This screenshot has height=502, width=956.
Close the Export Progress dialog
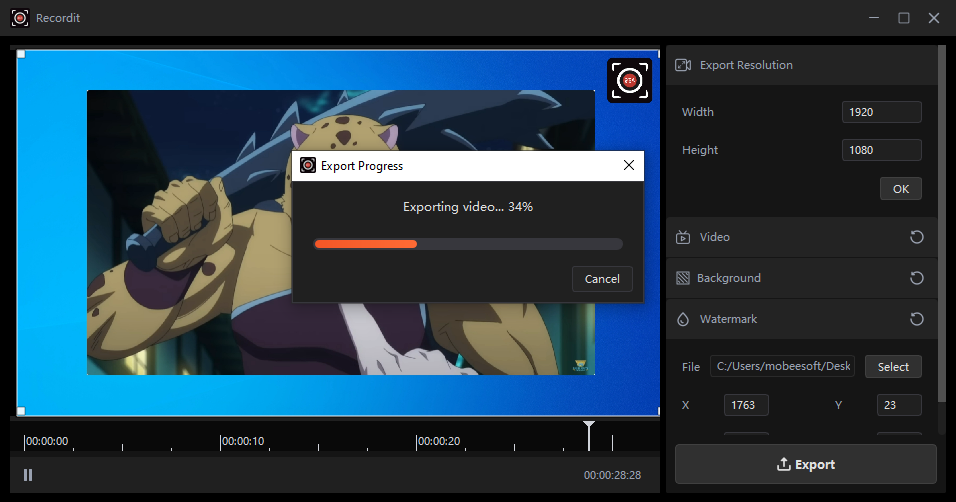[628, 165]
